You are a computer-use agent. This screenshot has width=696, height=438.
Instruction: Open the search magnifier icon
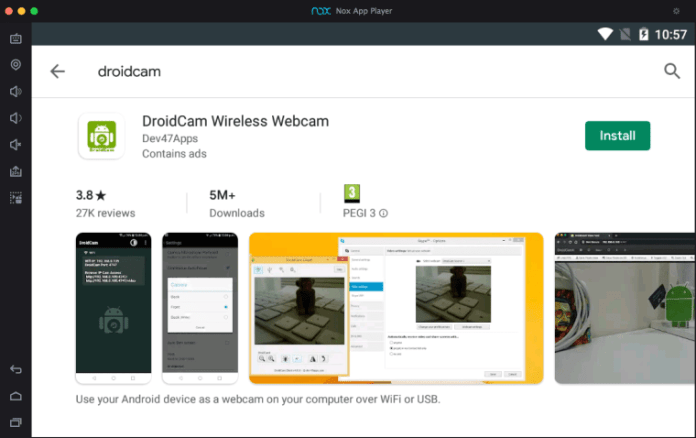672,71
